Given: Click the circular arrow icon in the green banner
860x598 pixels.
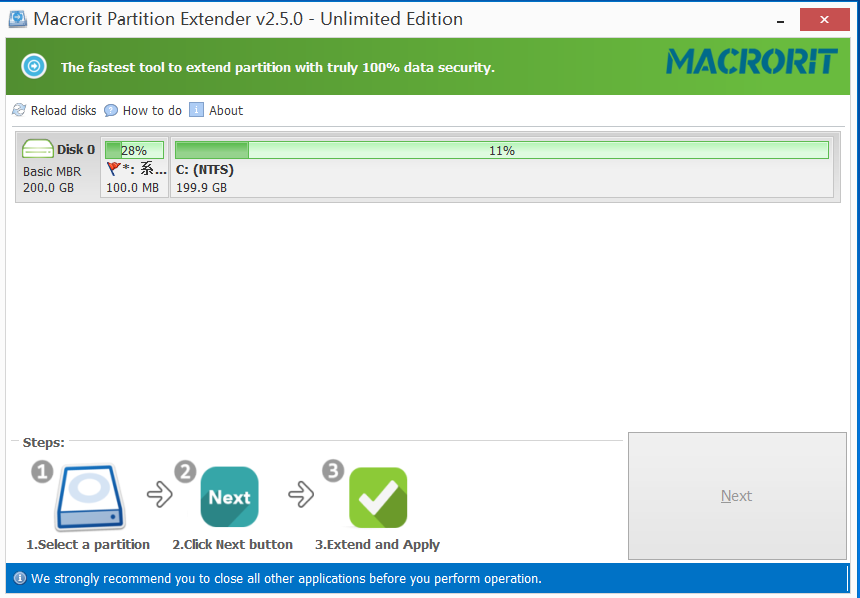Looking at the screenshot, I should point(34,67).
